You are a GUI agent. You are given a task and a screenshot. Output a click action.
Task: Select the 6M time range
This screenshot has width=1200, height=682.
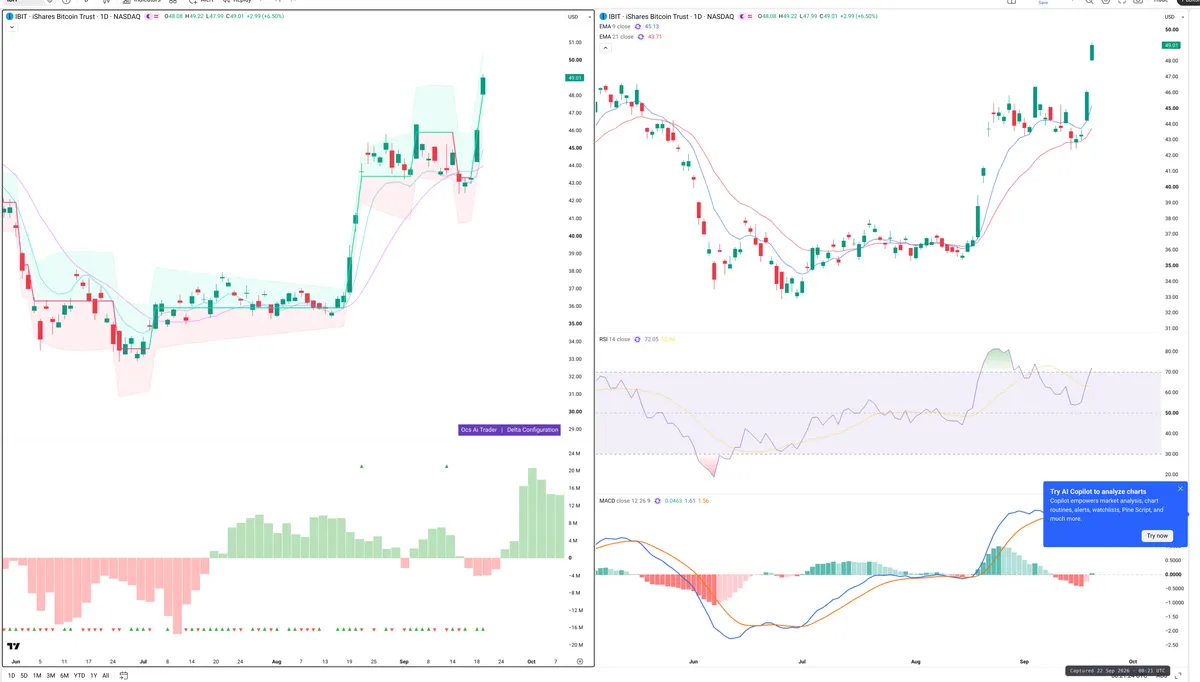pos(64,675)
